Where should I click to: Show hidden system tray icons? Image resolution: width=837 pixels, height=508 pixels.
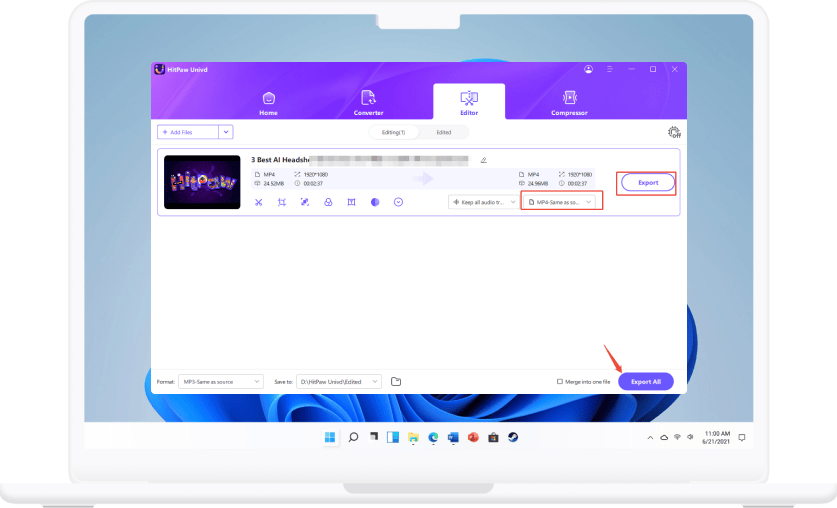point(650,438)
